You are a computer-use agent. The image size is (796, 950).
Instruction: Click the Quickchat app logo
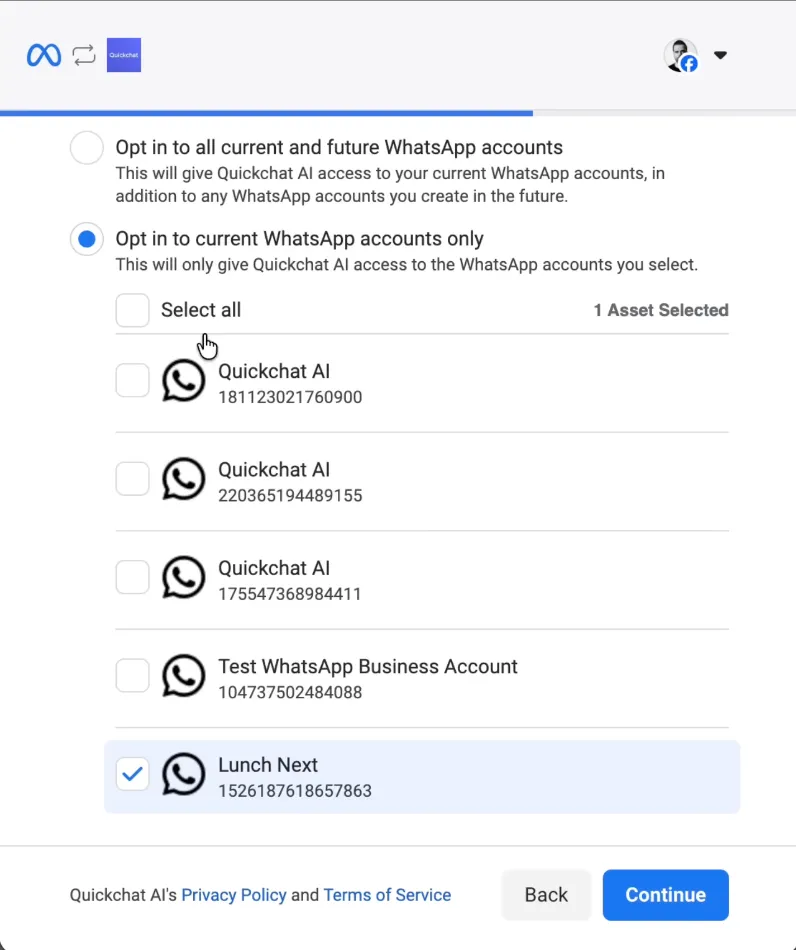(x=124, y=55)
